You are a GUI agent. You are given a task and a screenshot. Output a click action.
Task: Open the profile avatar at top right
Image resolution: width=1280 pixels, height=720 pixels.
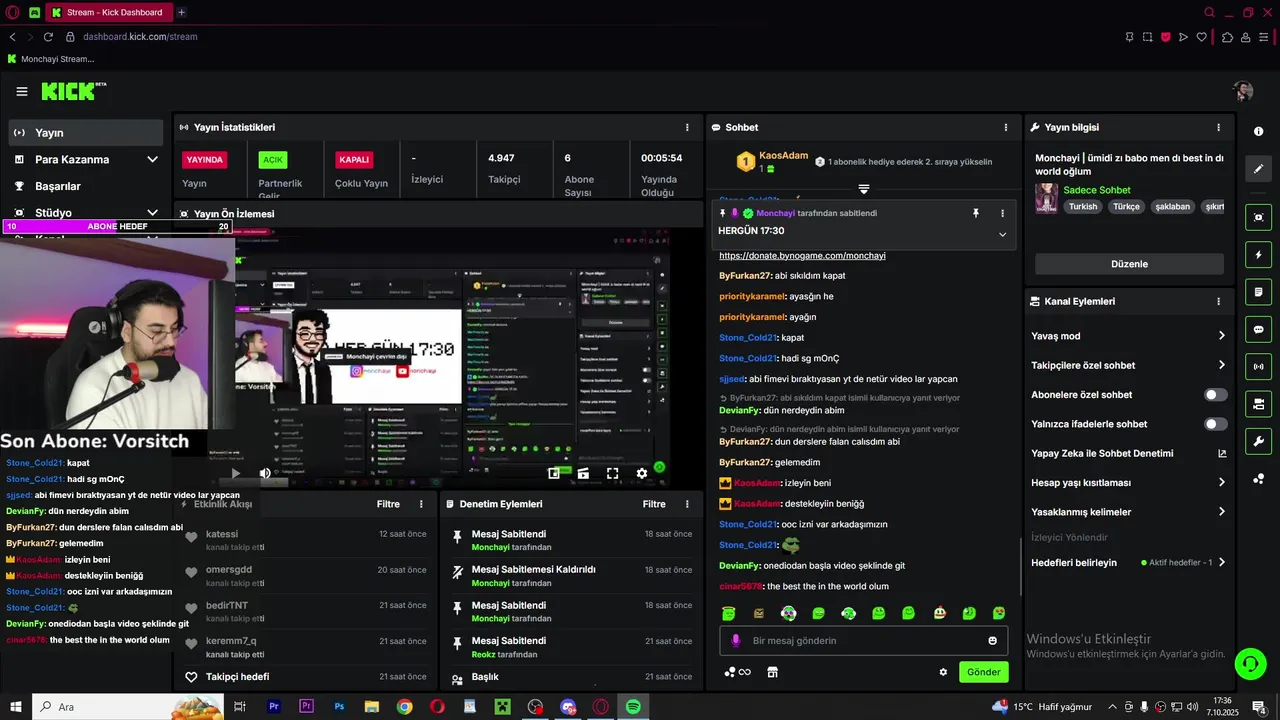click(x=1243, y=91)
